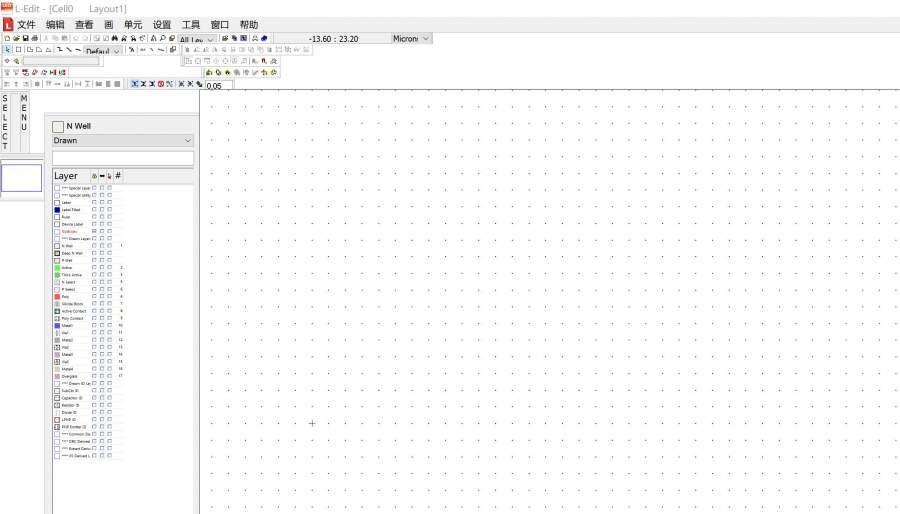Open the 工具 menu
Image resolution: width=900 pixels, height=514 pixels.
pos(191,25)
